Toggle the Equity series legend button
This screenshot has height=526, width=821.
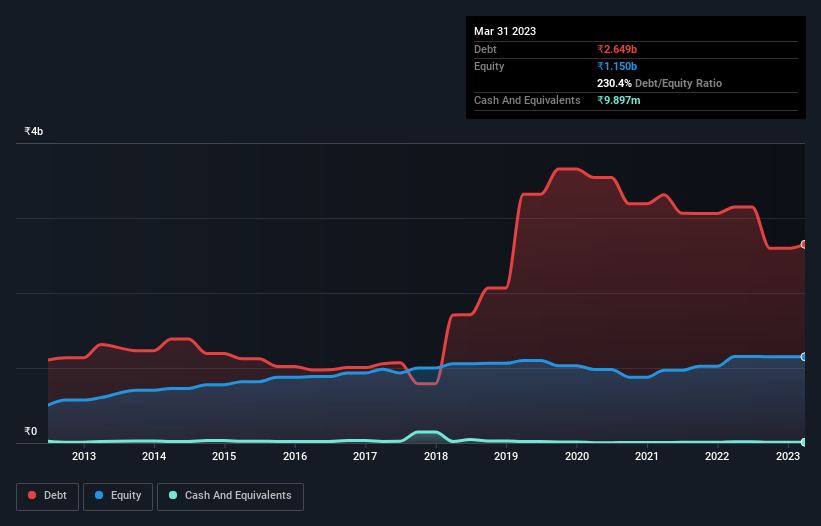(x=118, y=496)
